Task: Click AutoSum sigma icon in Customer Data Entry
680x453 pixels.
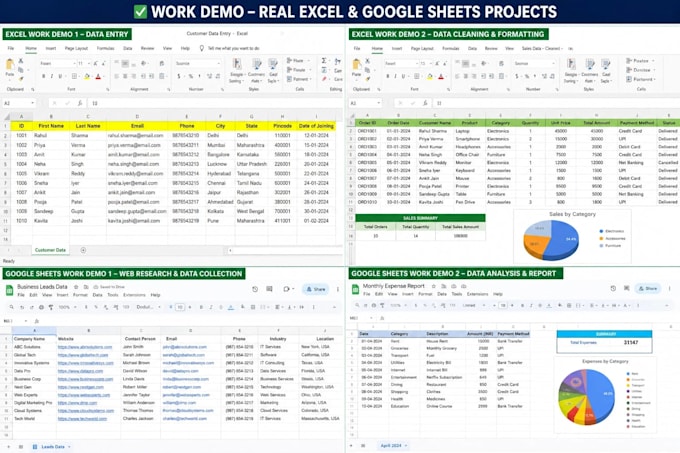Action: pyautogui.click(x=324, y=61)
